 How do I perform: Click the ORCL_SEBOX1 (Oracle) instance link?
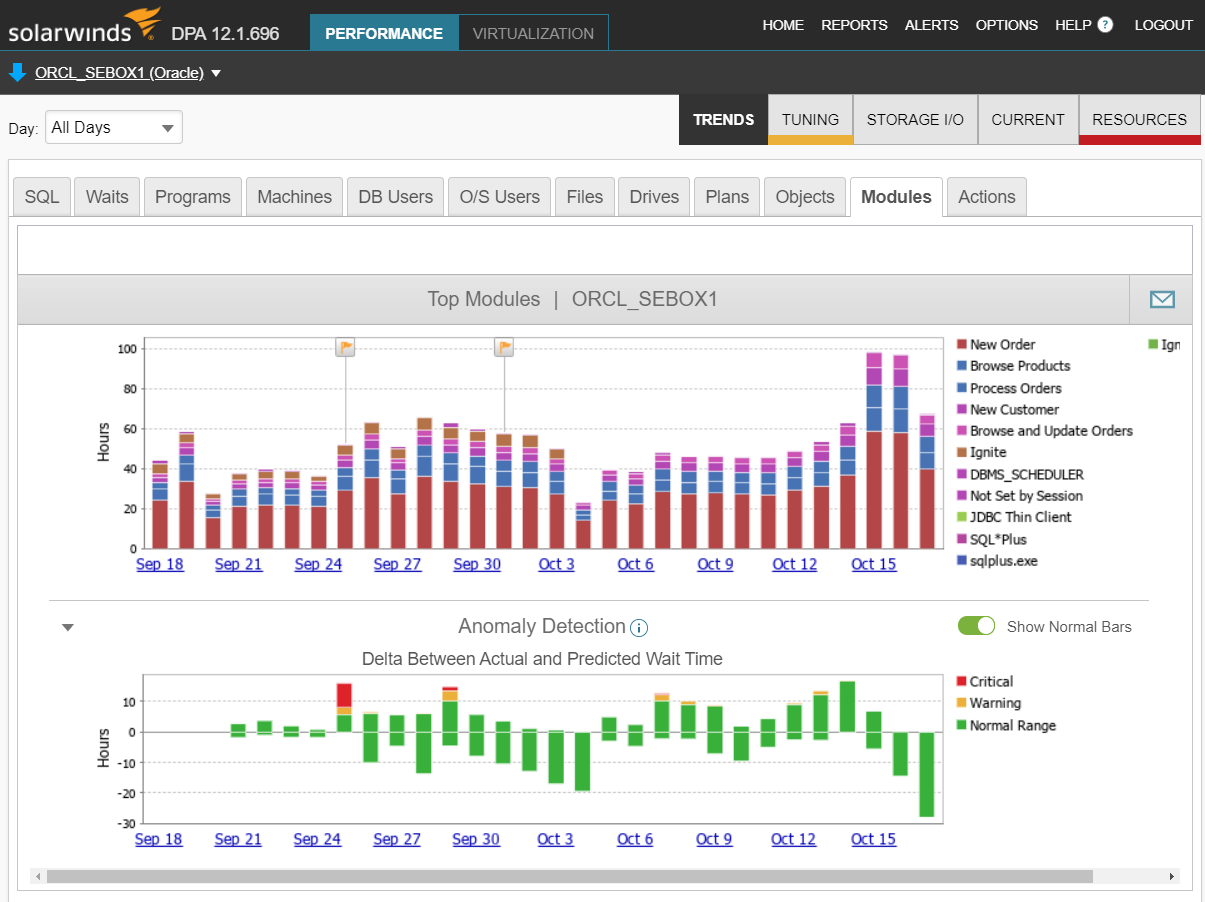click(119, 73)
